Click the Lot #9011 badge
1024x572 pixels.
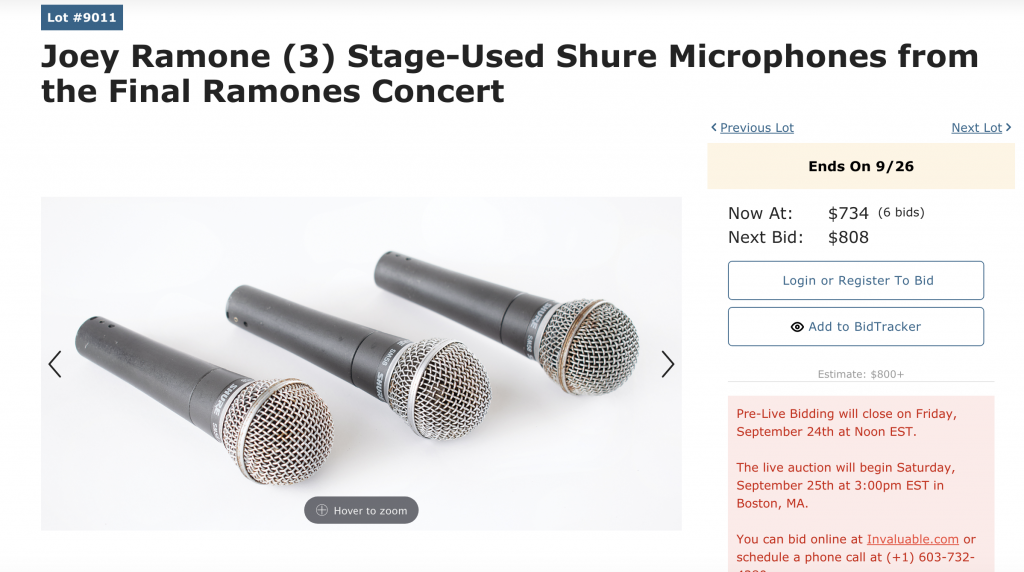click(82, 18)
